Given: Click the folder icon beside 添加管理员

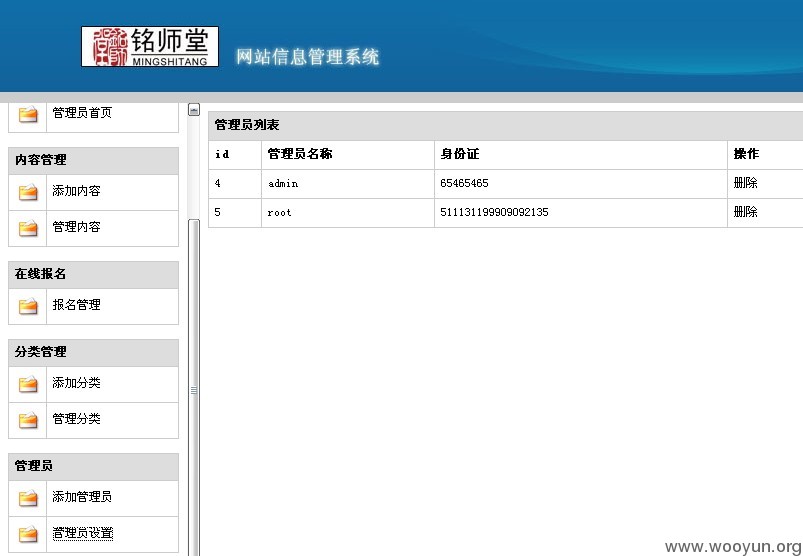Looking at the screenshot, I should pyautogui.click(x=28, y=498).
